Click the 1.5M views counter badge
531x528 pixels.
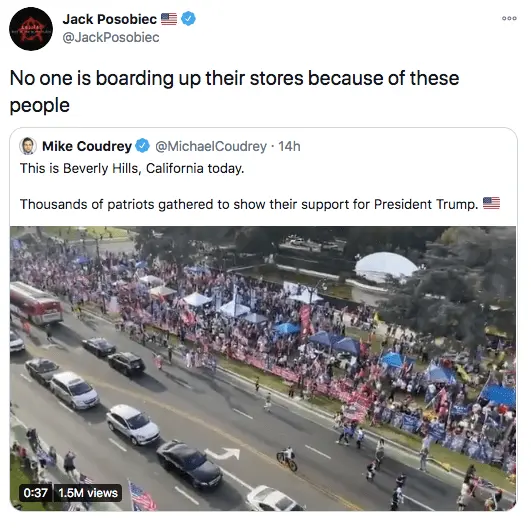point(88,492)
